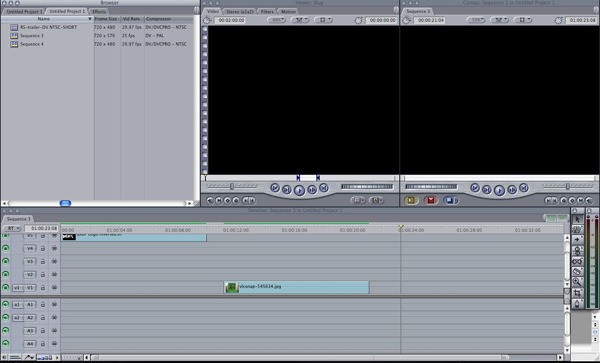Screen dimensions: 600x363
Task: Toggle V4 track visibility green light
Action: point(6,248)
